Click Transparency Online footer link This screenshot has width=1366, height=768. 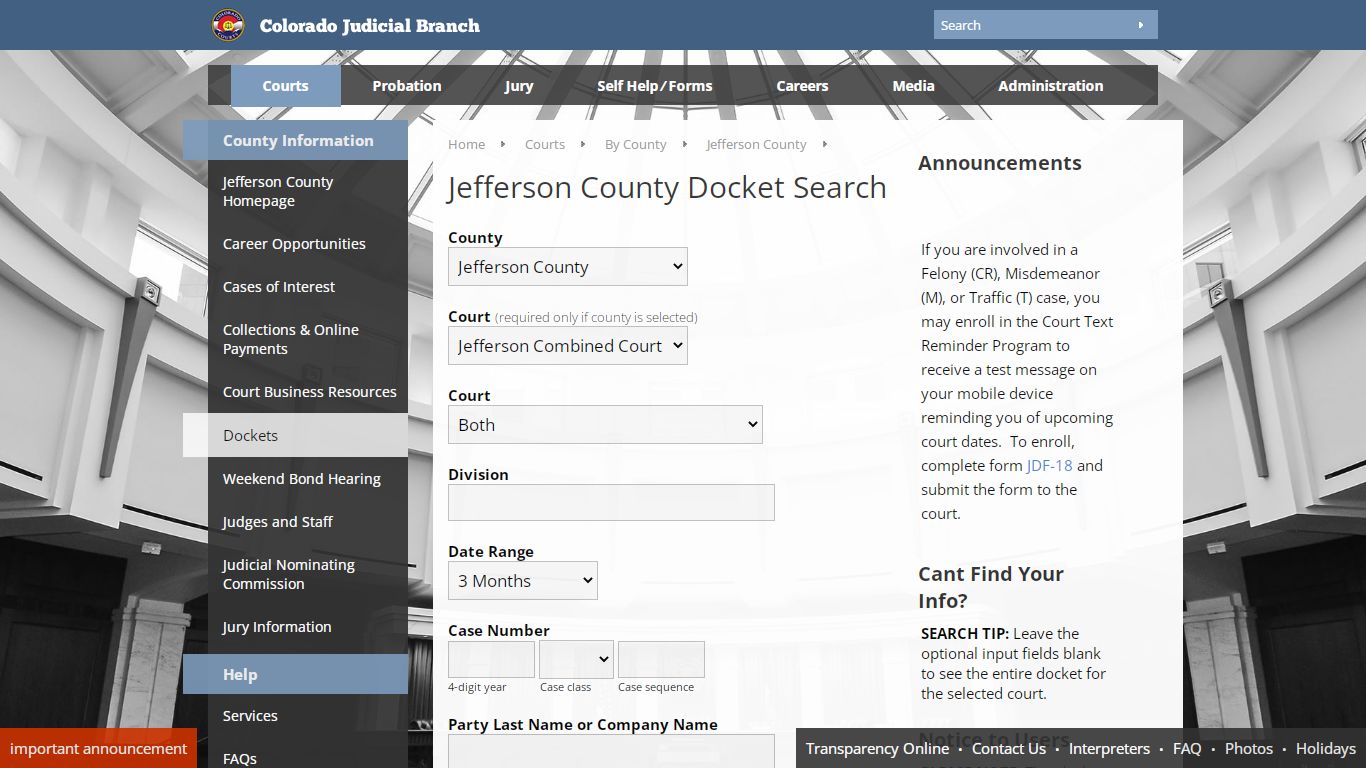877,749
